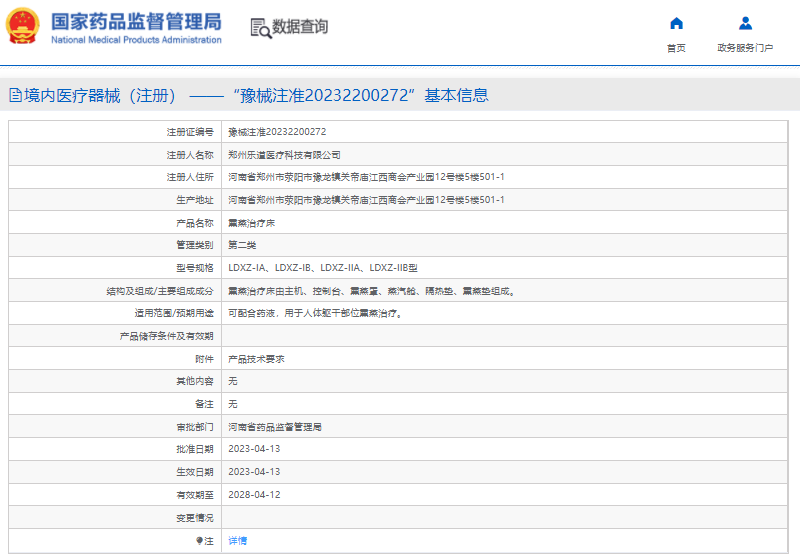Click the 注册证编号 row label
This screenshot has width=800, height=559.
(190, 132)
